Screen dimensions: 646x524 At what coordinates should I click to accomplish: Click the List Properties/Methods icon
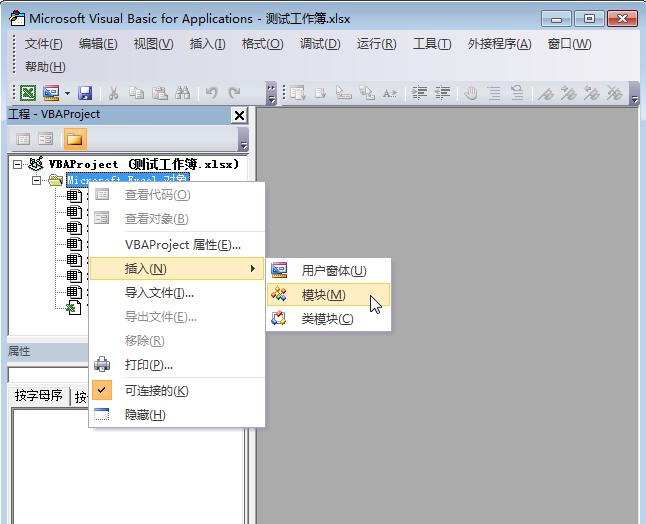[297, 93]
